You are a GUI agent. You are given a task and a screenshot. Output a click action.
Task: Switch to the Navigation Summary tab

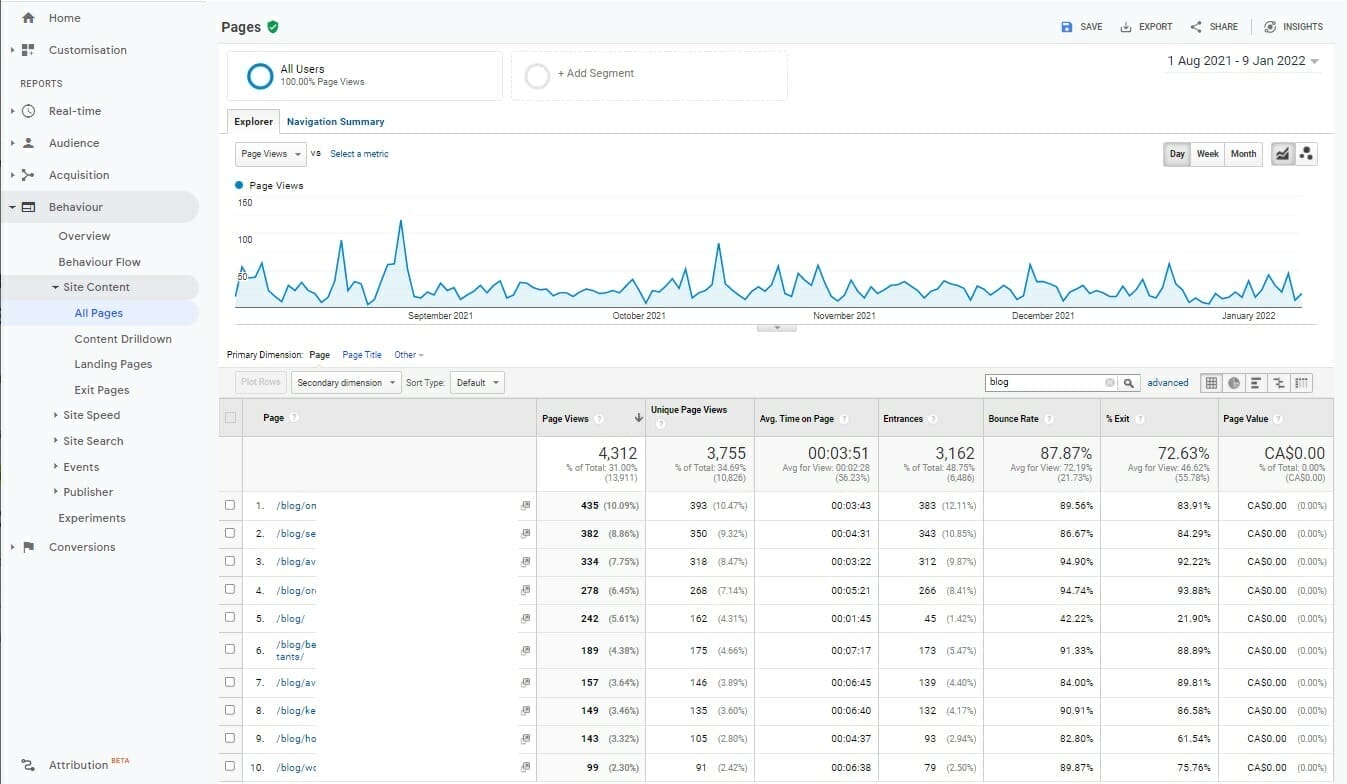coord(335,120)
